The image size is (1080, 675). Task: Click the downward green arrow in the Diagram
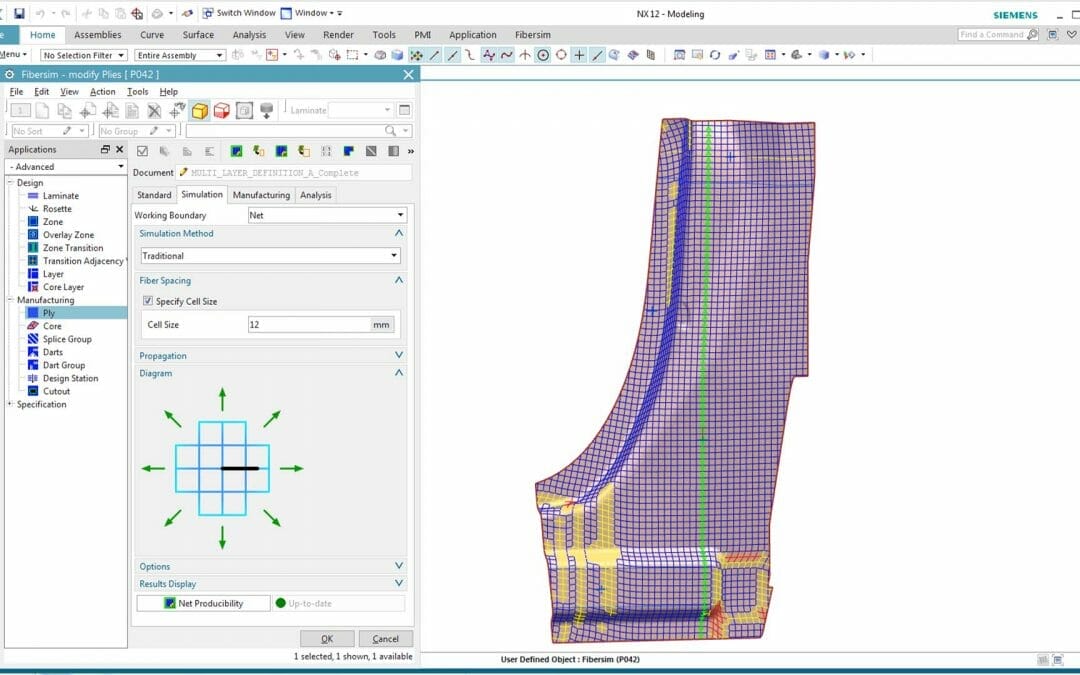point(222,537)
